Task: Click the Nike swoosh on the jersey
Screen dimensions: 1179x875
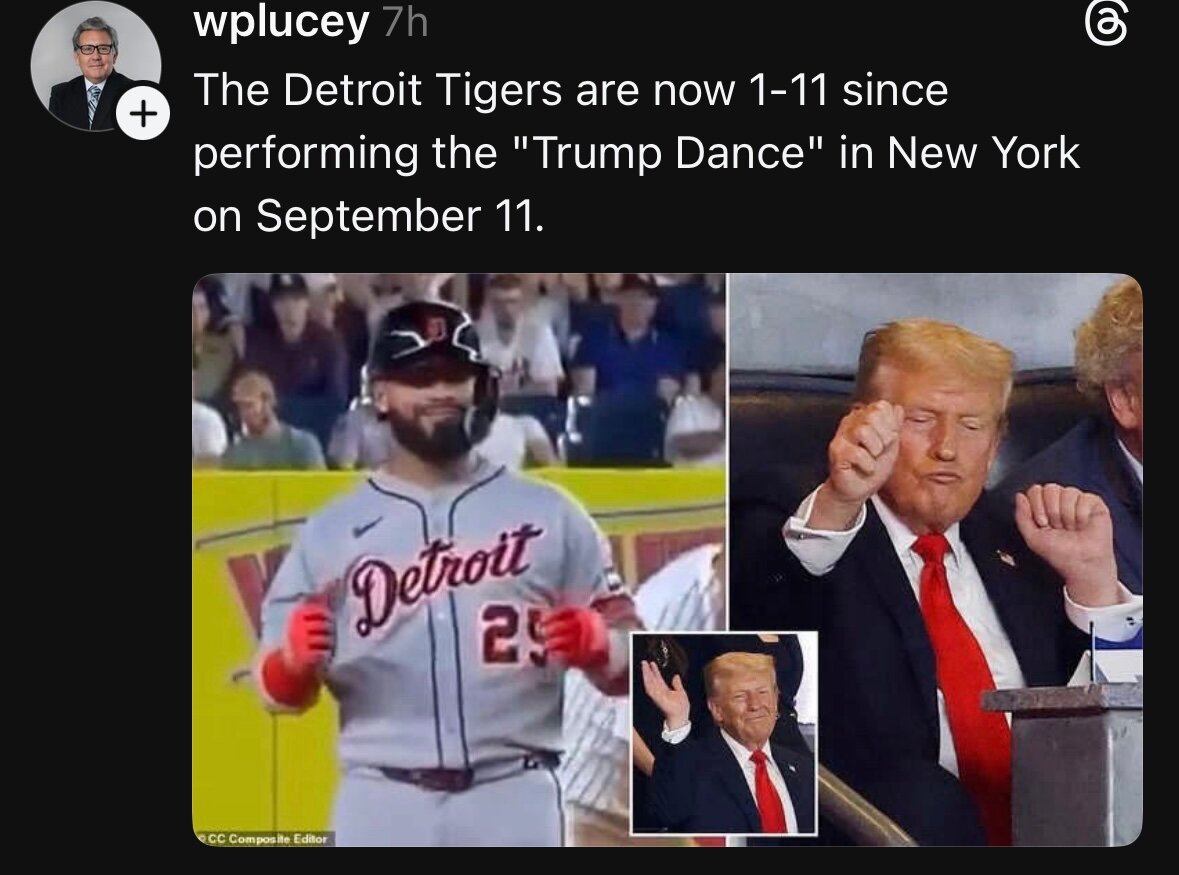Action: click(367, 527)
